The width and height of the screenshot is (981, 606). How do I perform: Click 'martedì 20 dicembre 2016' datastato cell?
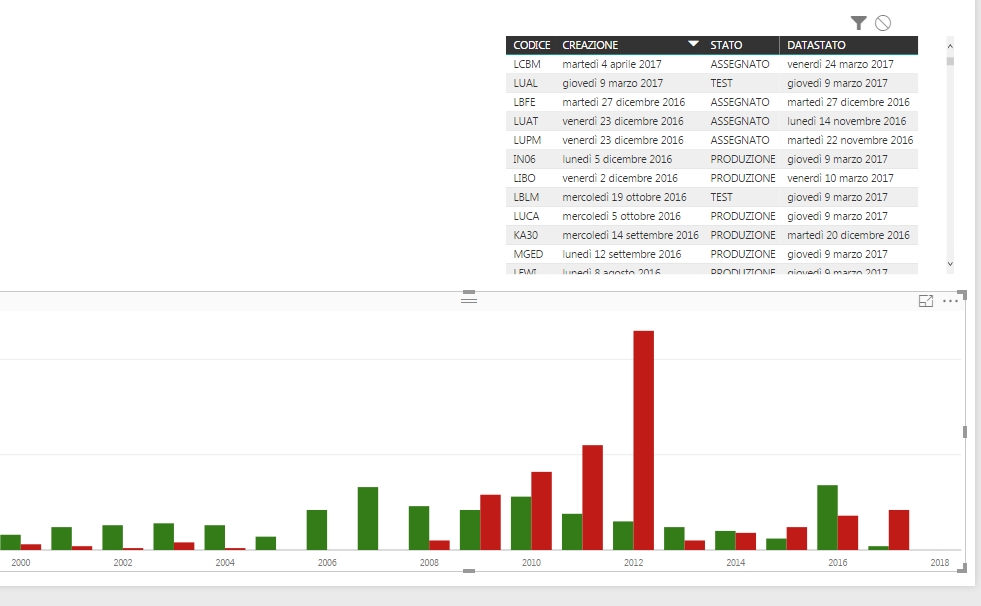(848, 235)
